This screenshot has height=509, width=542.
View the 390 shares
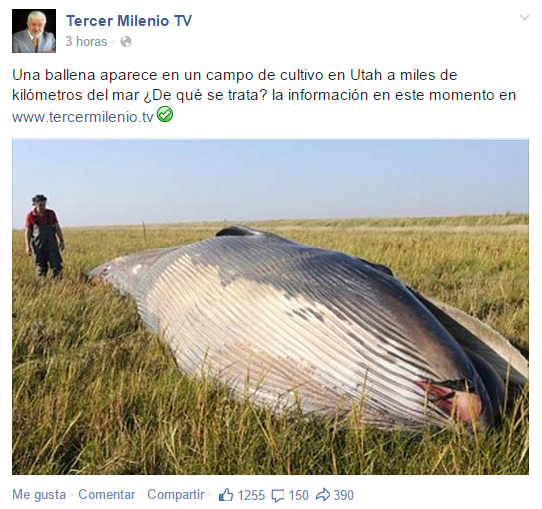pos(343,495)
